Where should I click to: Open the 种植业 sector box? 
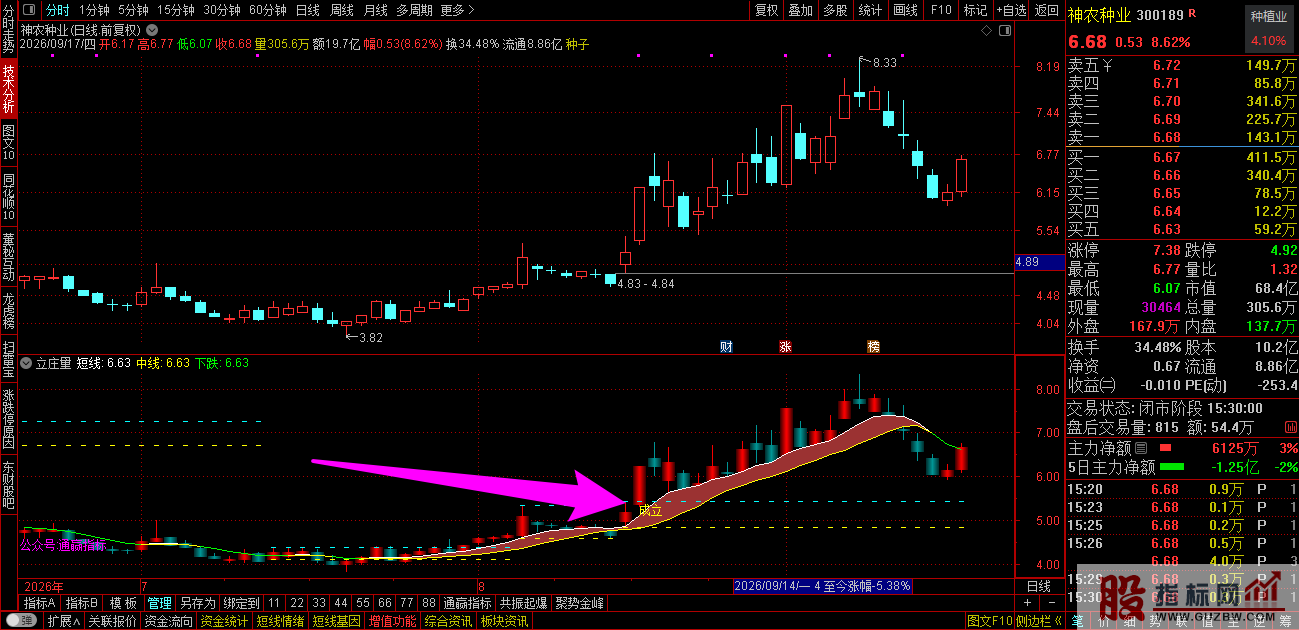pos(1269,29)
